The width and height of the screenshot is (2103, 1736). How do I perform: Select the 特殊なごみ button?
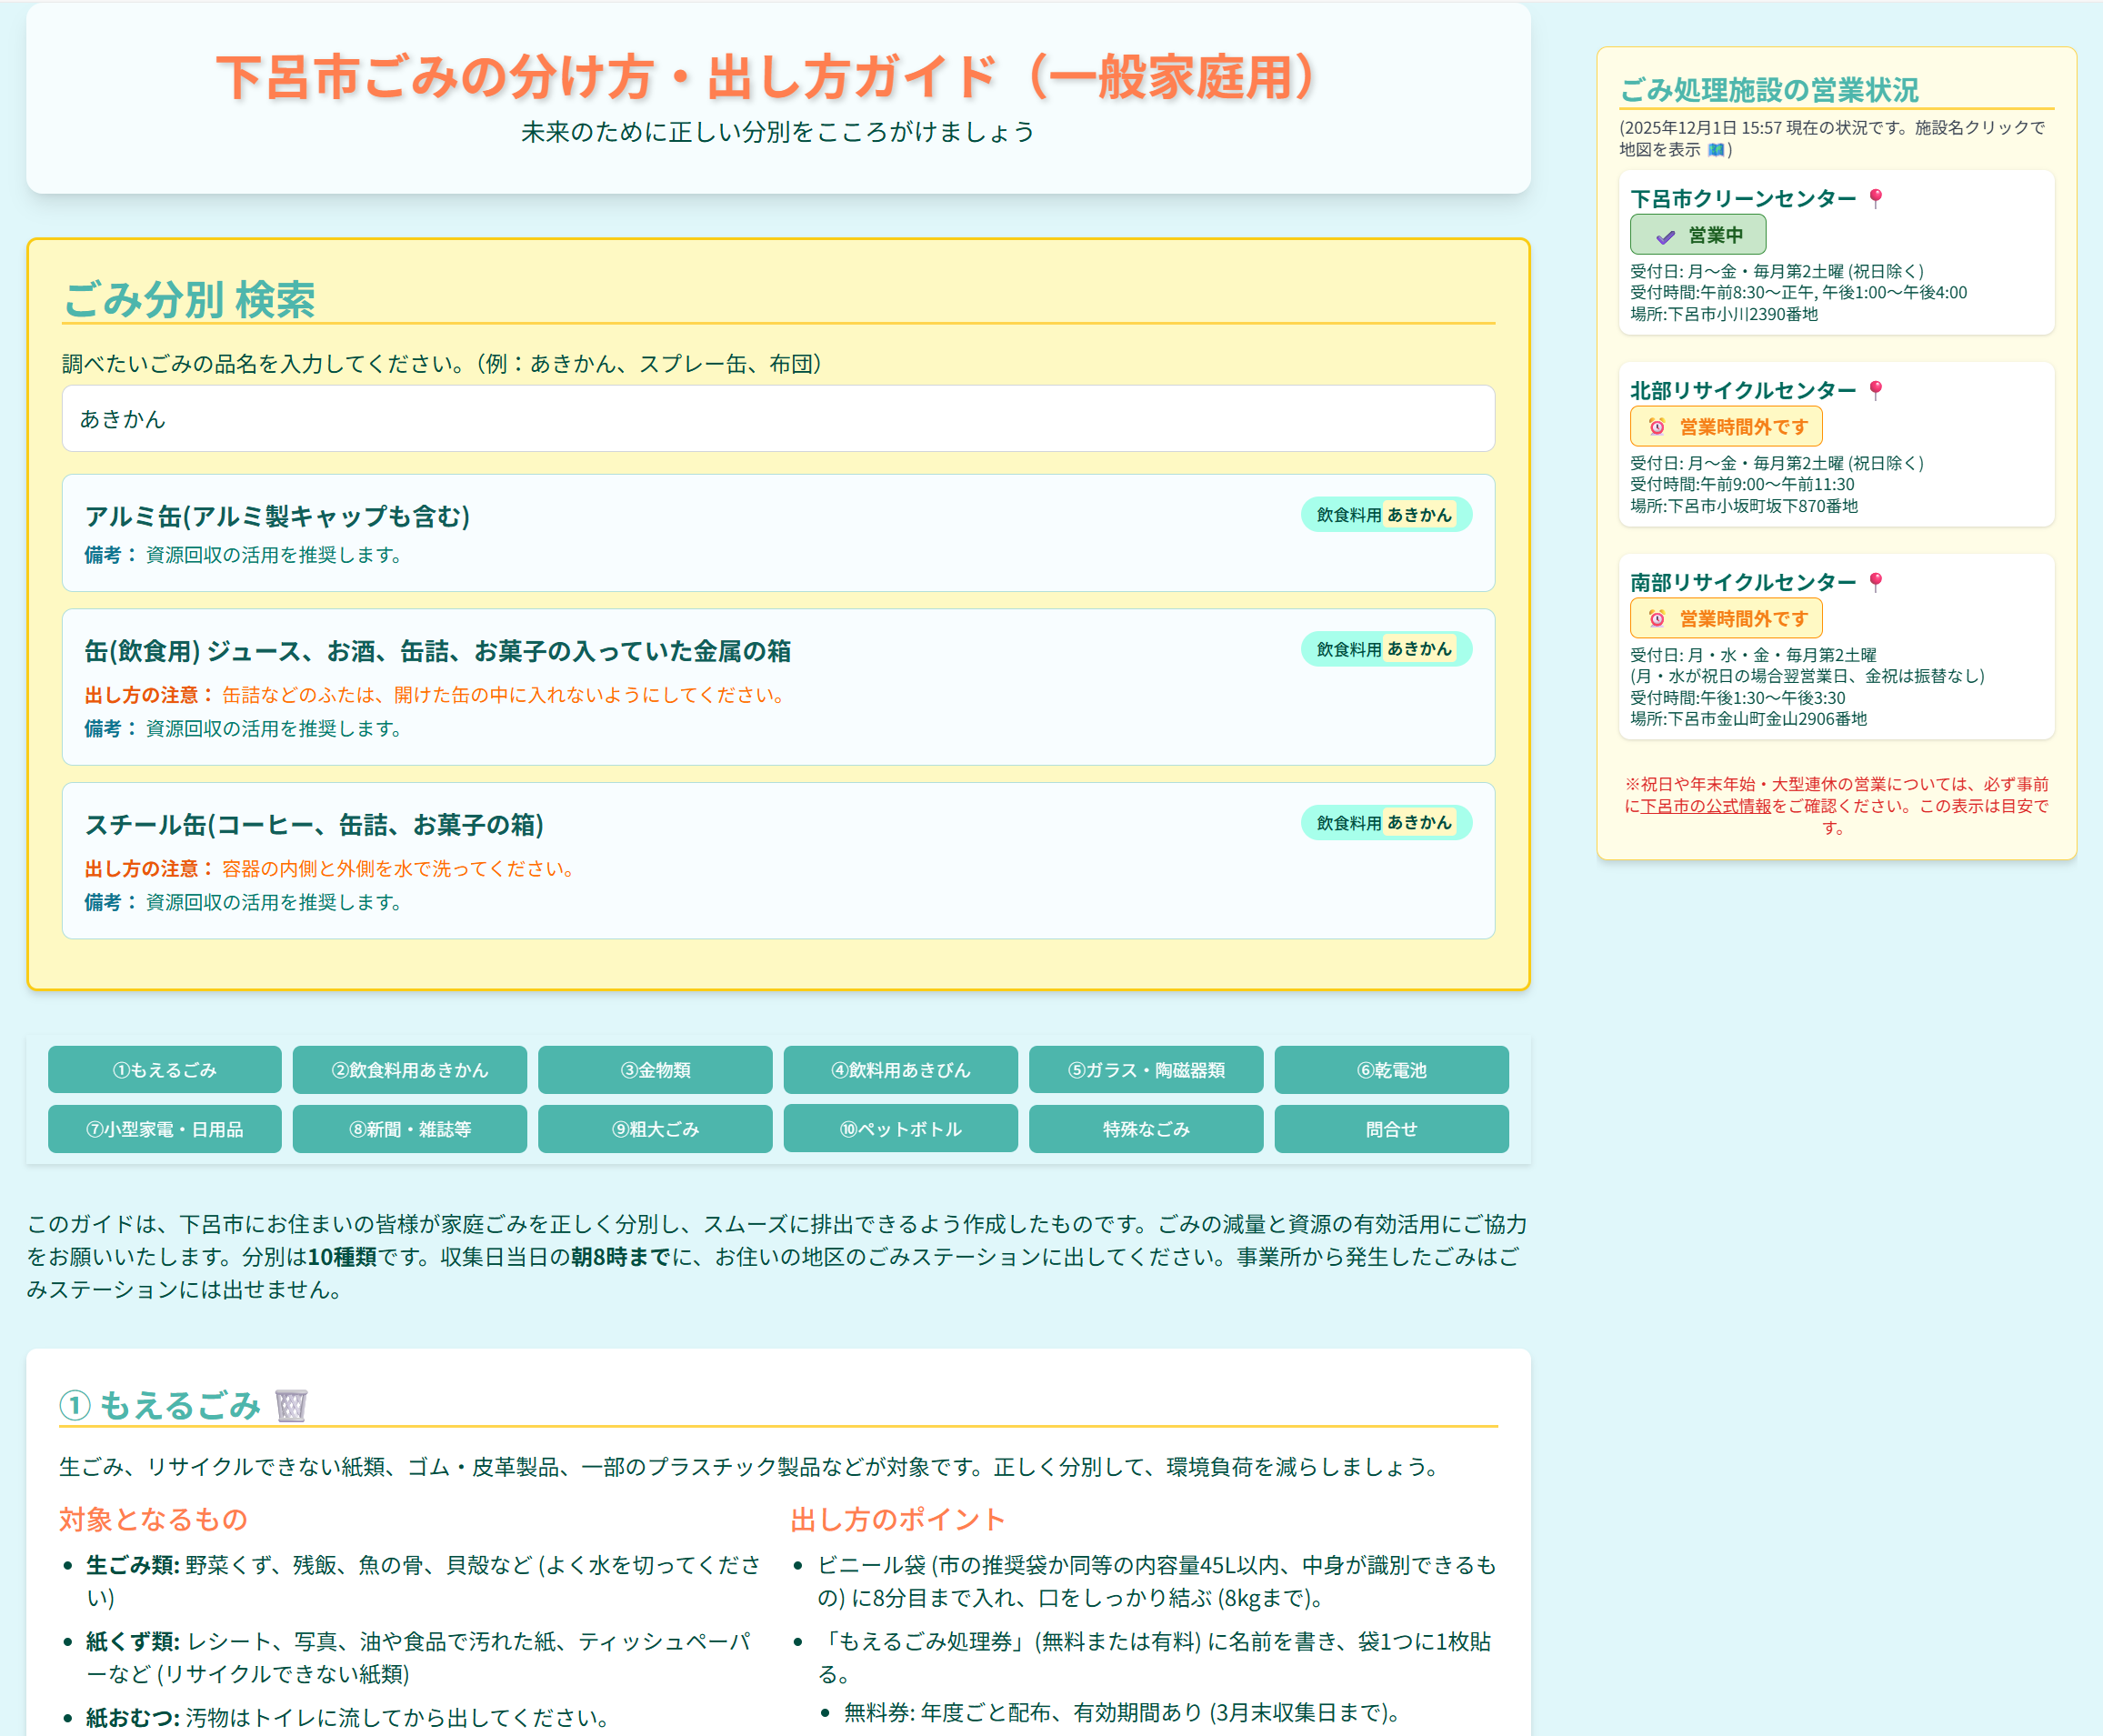[x=1146, y=1129]
